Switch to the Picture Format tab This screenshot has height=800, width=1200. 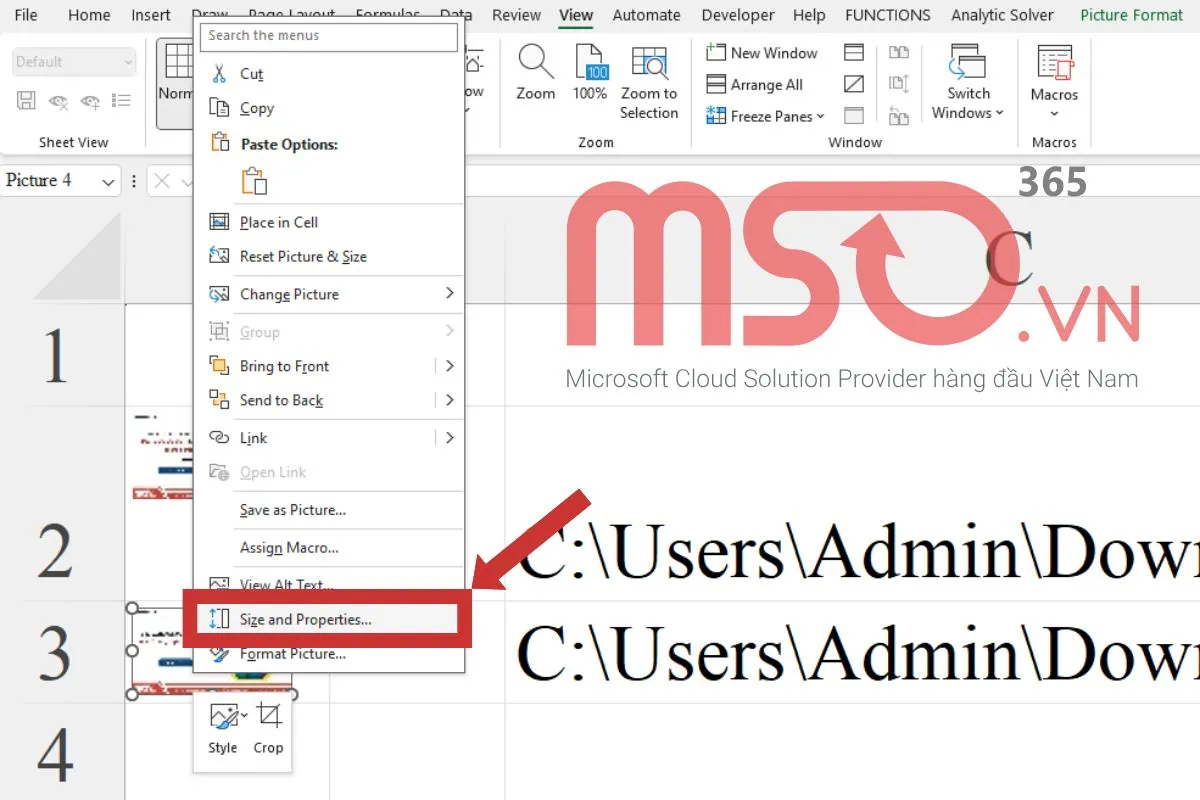pyautogui.click(x=1131, y=15)
